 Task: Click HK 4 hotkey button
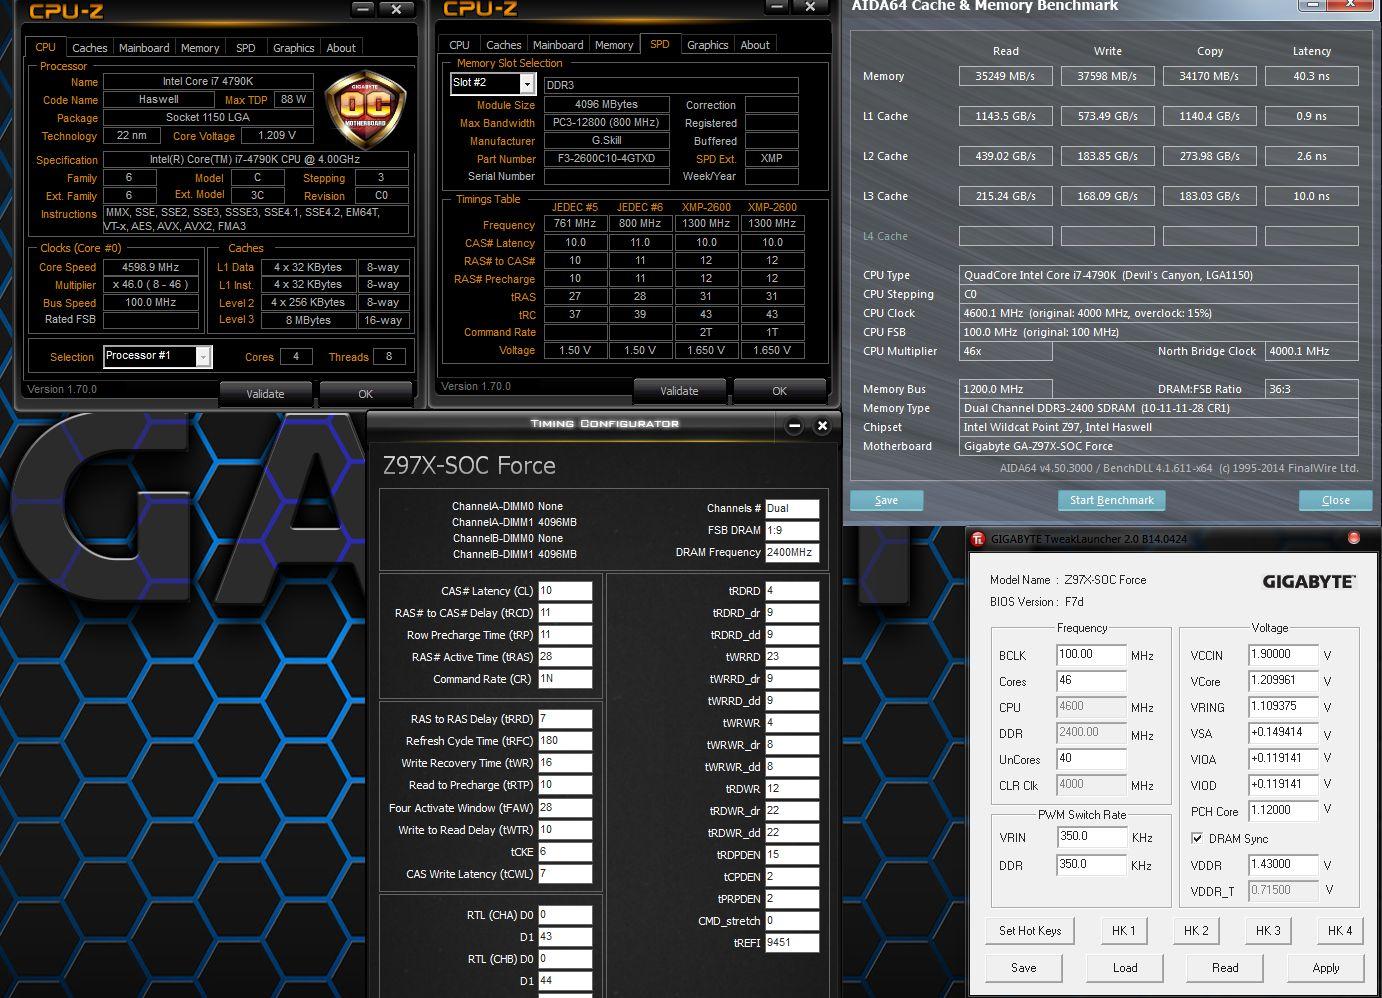click(1339, 930)
